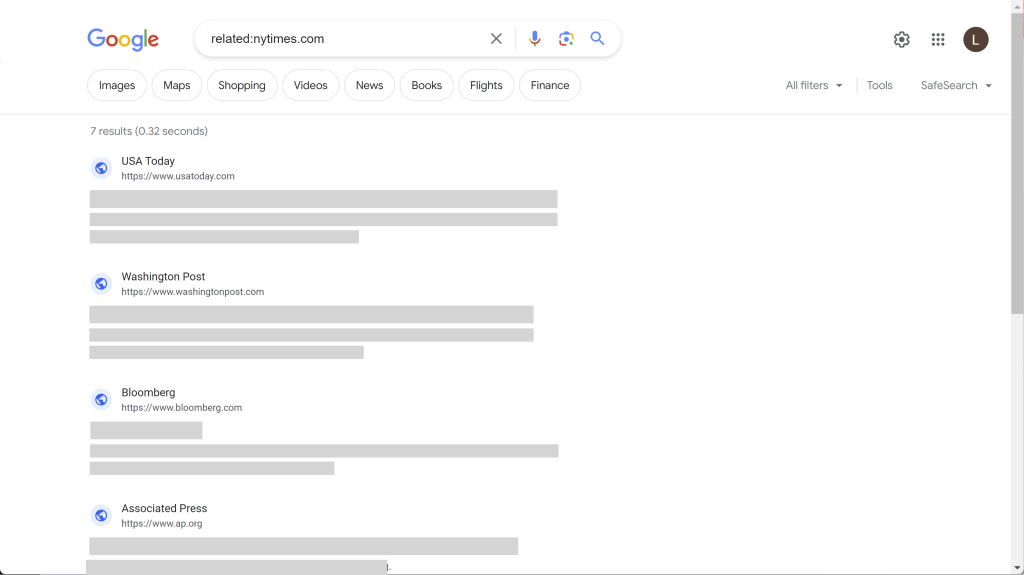
Task: Start voice search with microphone icon
Action: coord(534,39)
